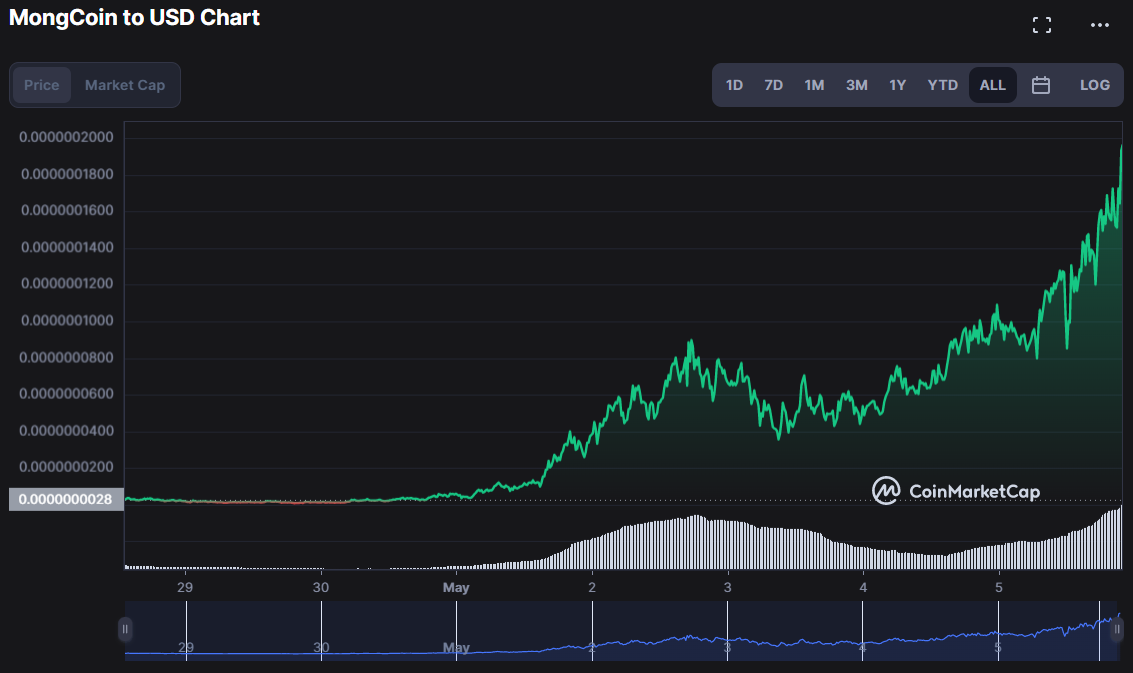The image size is (1133, 673).
Task: Click the right timeline slider handle
Action: coord(1116,629)
